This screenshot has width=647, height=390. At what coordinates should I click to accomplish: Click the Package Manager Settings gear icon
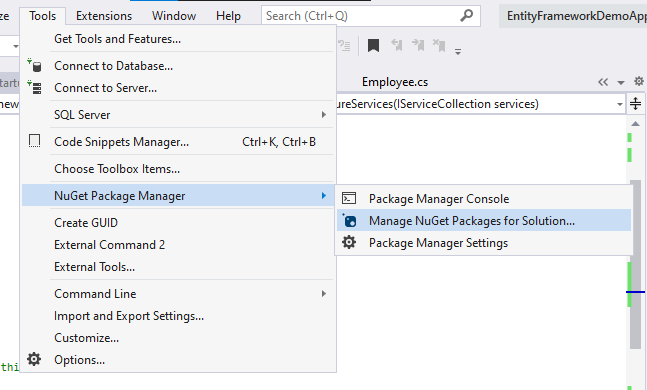coord(349,243)
